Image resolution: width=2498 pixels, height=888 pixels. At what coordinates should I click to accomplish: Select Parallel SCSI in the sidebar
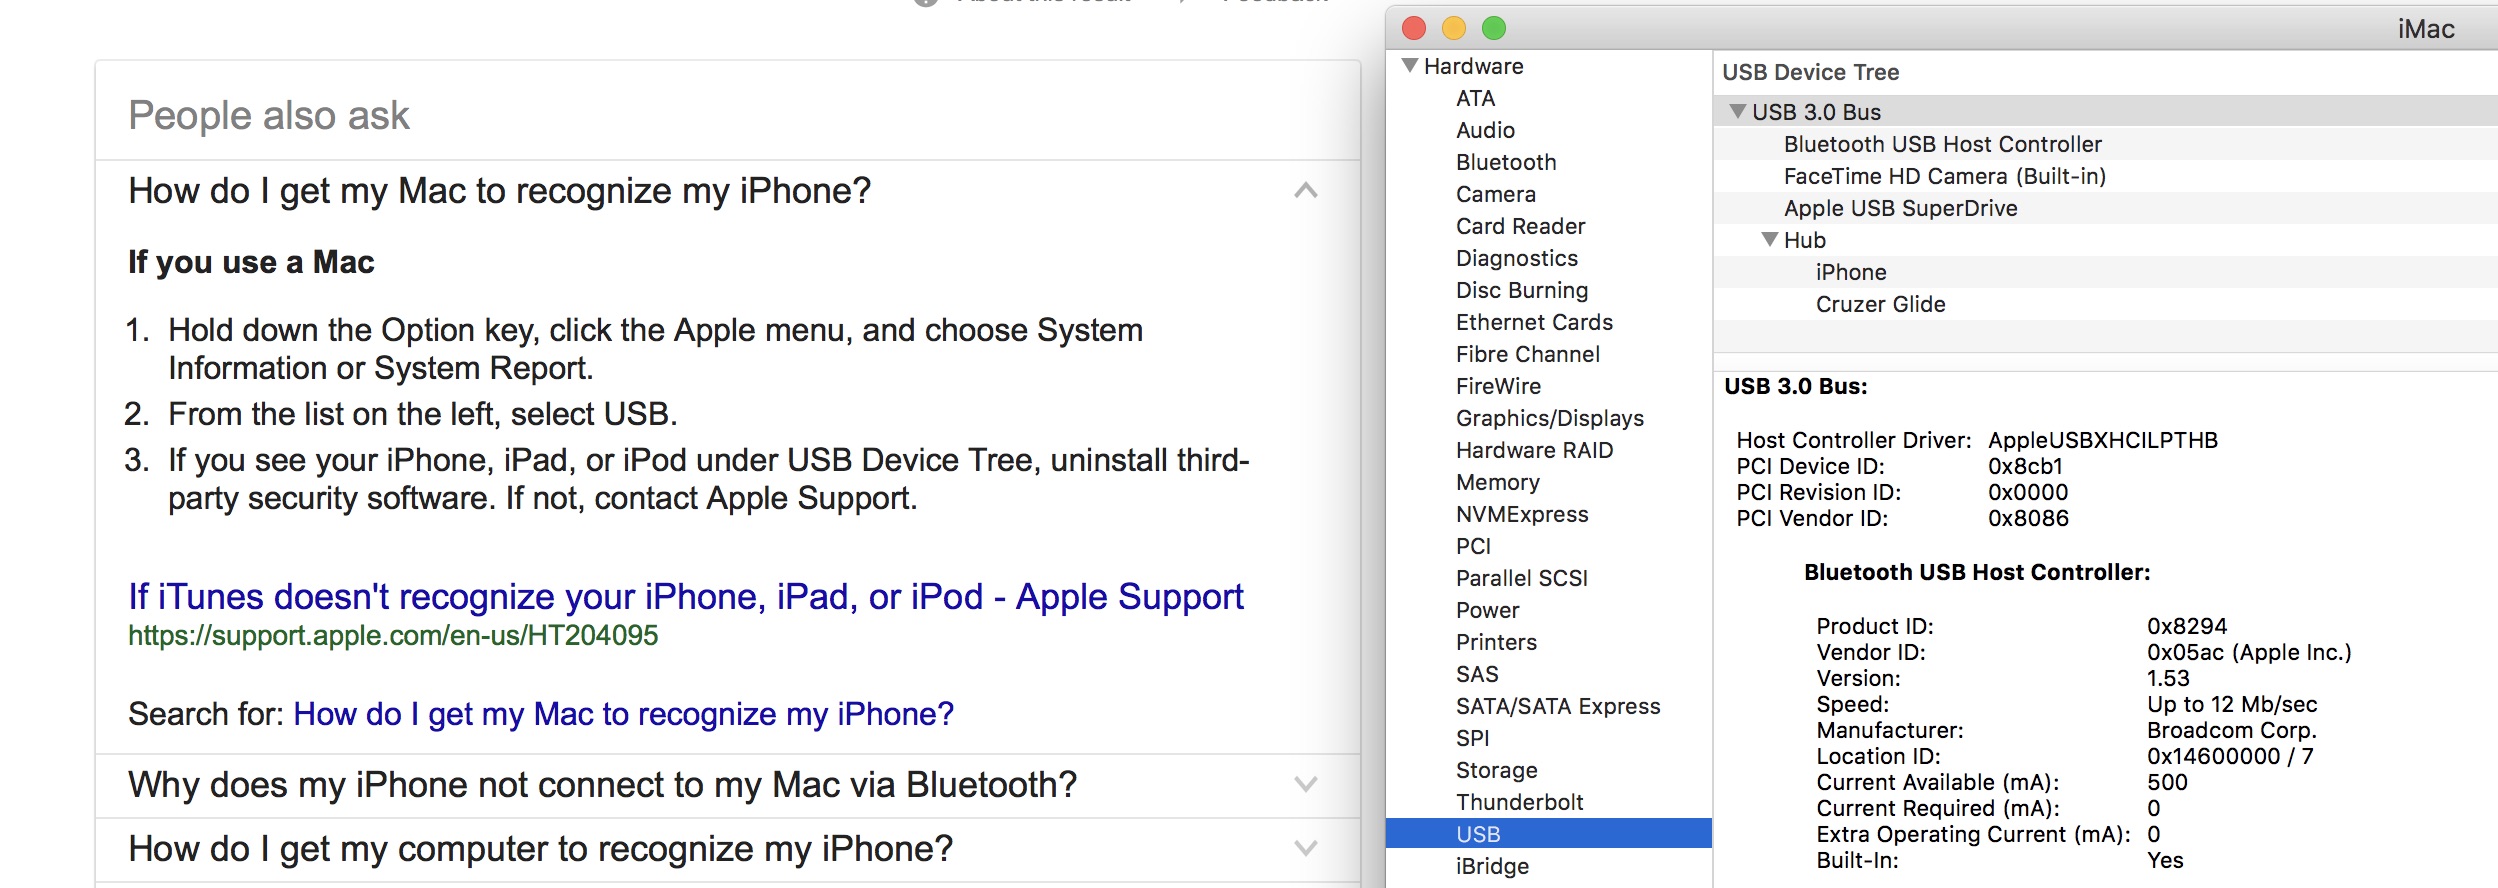pos(1522,578)
